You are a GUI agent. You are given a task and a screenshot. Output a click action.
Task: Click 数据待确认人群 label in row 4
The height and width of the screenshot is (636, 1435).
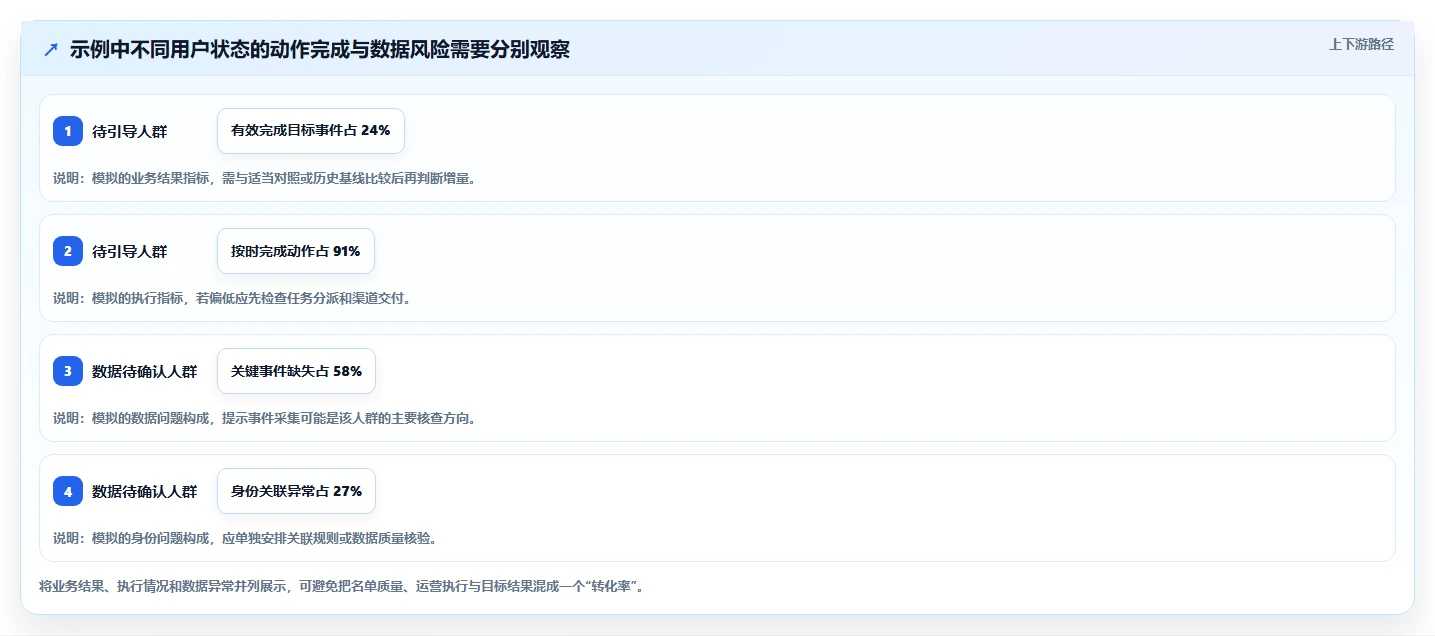tap(145, 491)
